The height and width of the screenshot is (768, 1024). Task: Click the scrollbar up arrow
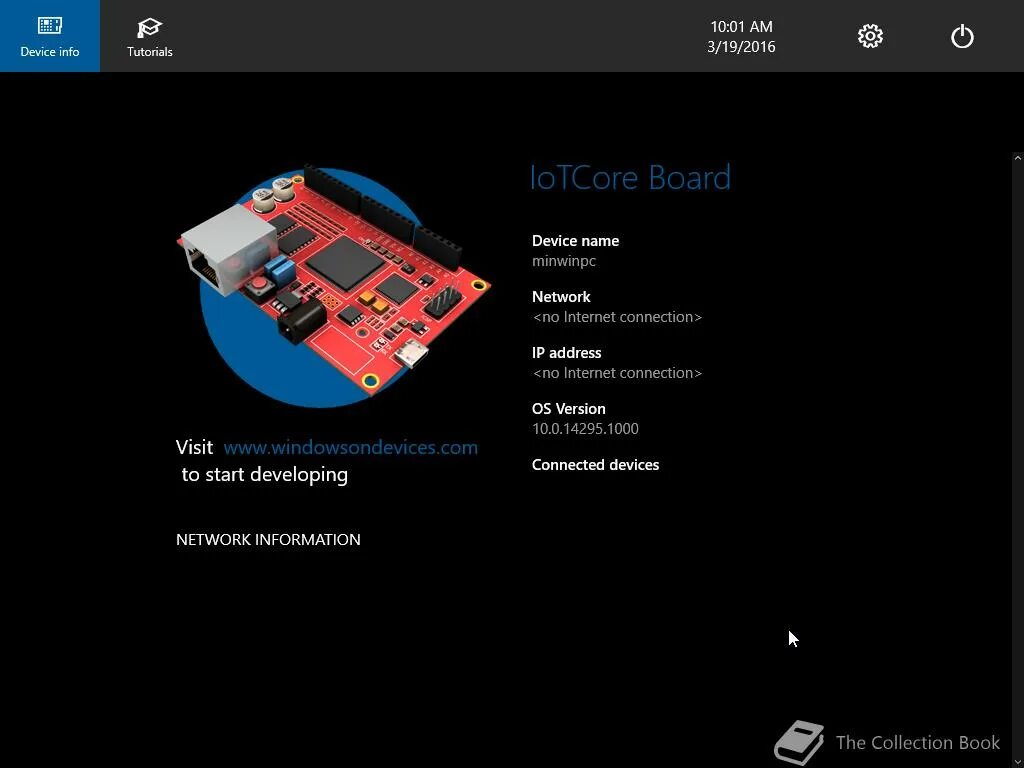point(1017,157)
